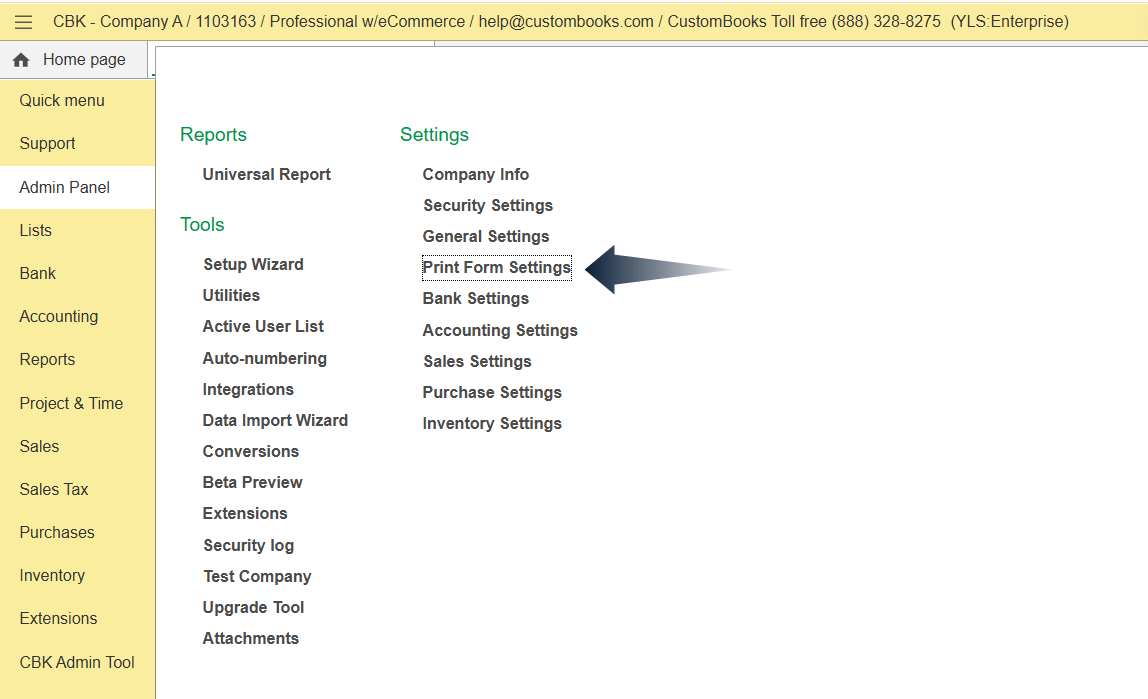Image resolution: width=1148 pixels, height=699 pixels.
Task: Select CBK Admin Tool sidebar item
Action: 77,662
